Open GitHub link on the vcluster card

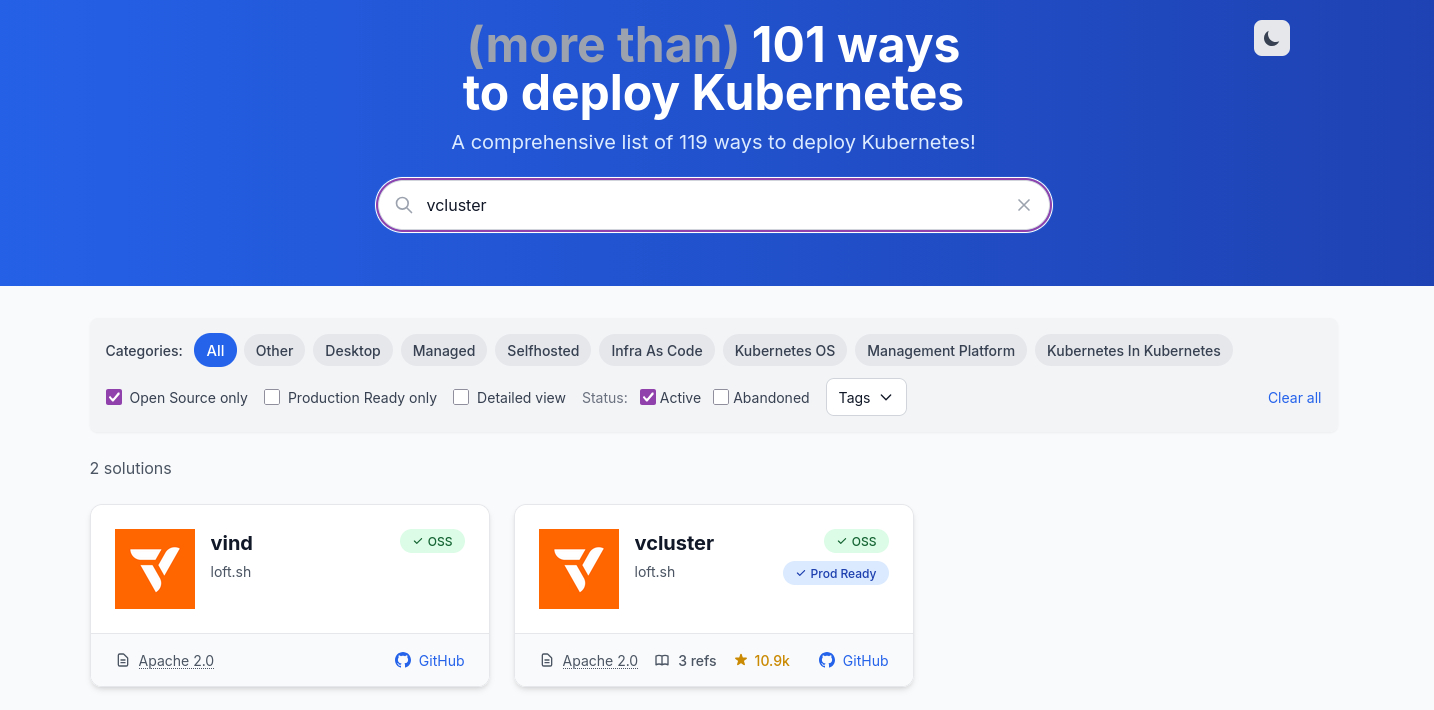[854, 660]
